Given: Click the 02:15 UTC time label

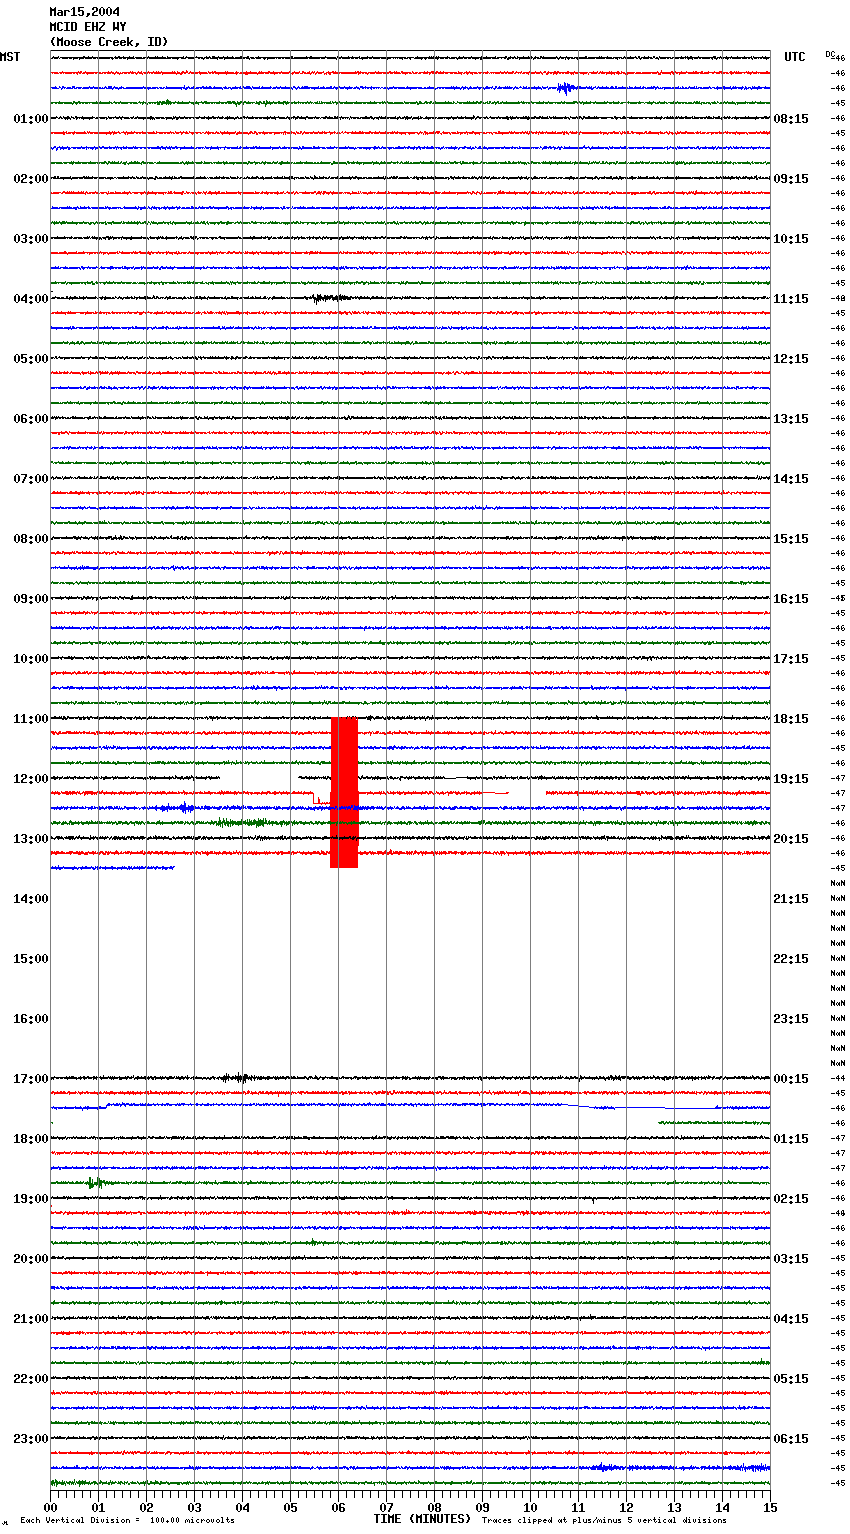Looking at the screenshot, I should tap(791, 1199).
